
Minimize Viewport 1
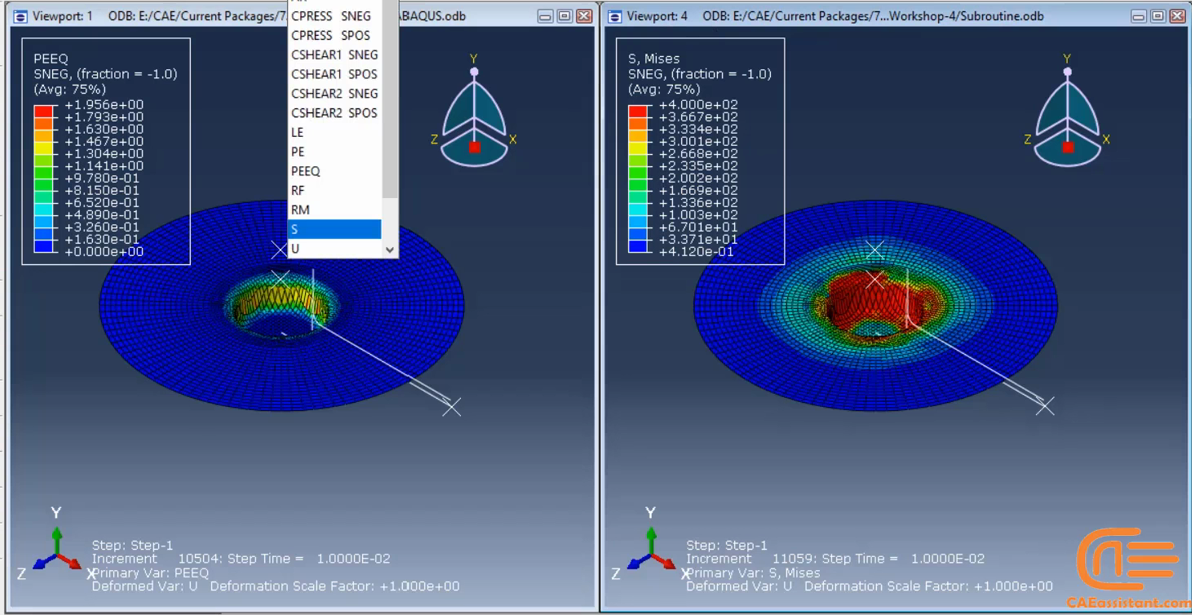tap(544, 16)
